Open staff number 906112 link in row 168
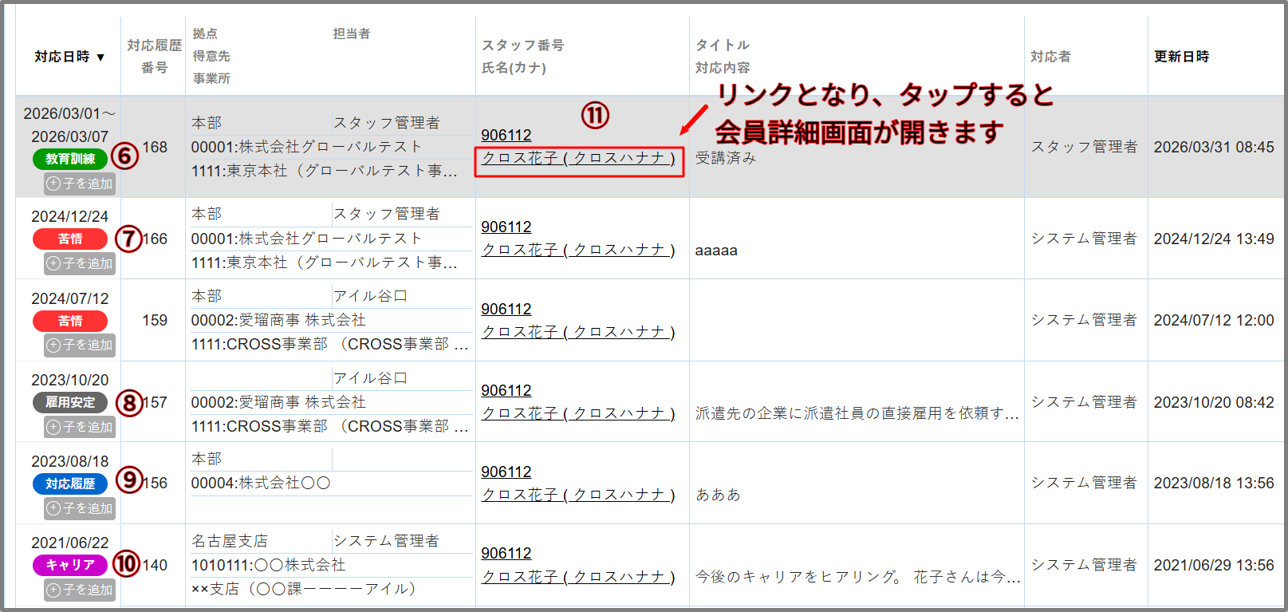1288x612 pixels. (x=506, y=135)
